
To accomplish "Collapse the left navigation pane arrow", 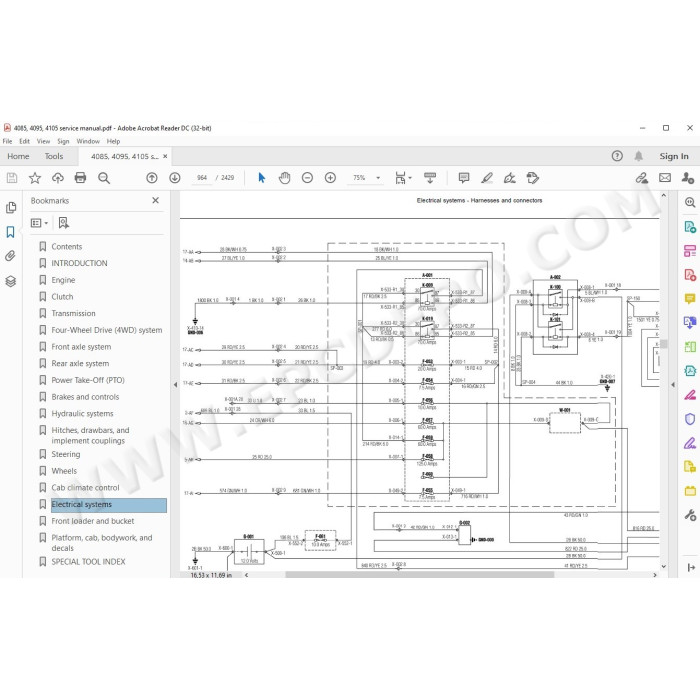I will [175, 384].
